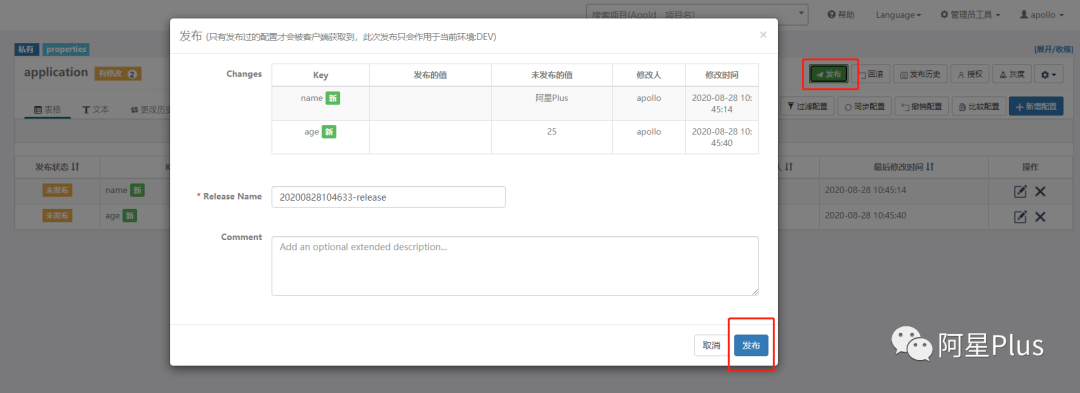Click the blue 发布 button in dialog footer
Image resolution: width=1080 pixels, height=393 pixels.
point(751,346)
